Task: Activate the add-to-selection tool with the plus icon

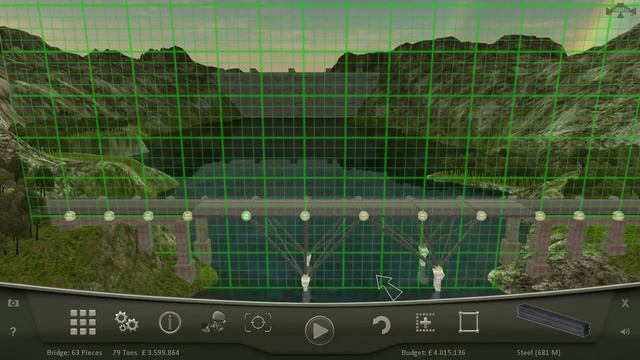Action: [x=425, y=322]
